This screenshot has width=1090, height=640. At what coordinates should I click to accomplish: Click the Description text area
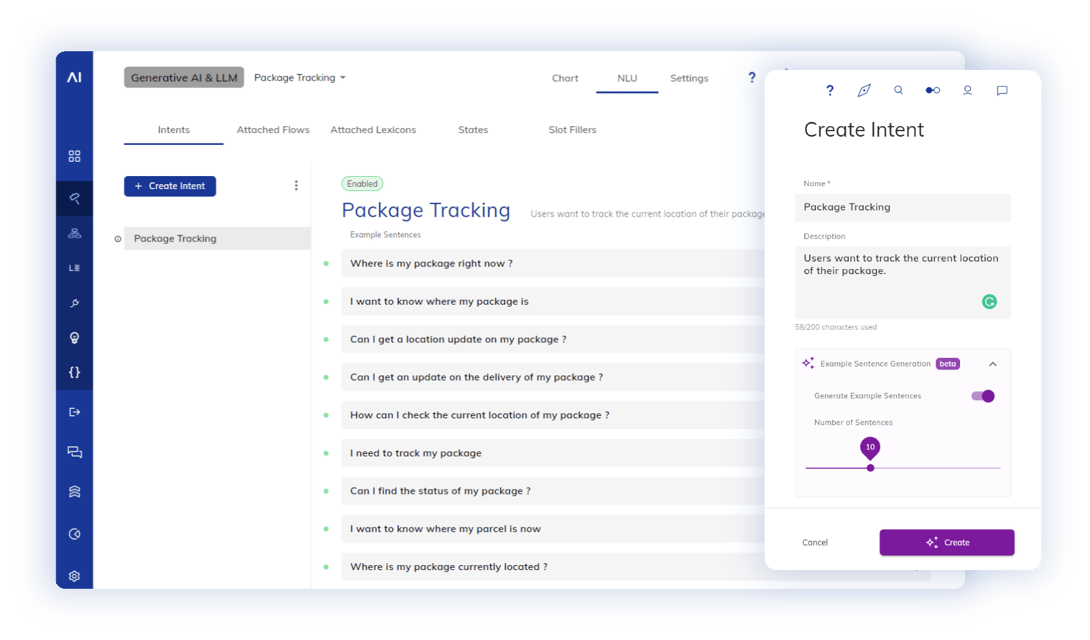coord(903,283)
